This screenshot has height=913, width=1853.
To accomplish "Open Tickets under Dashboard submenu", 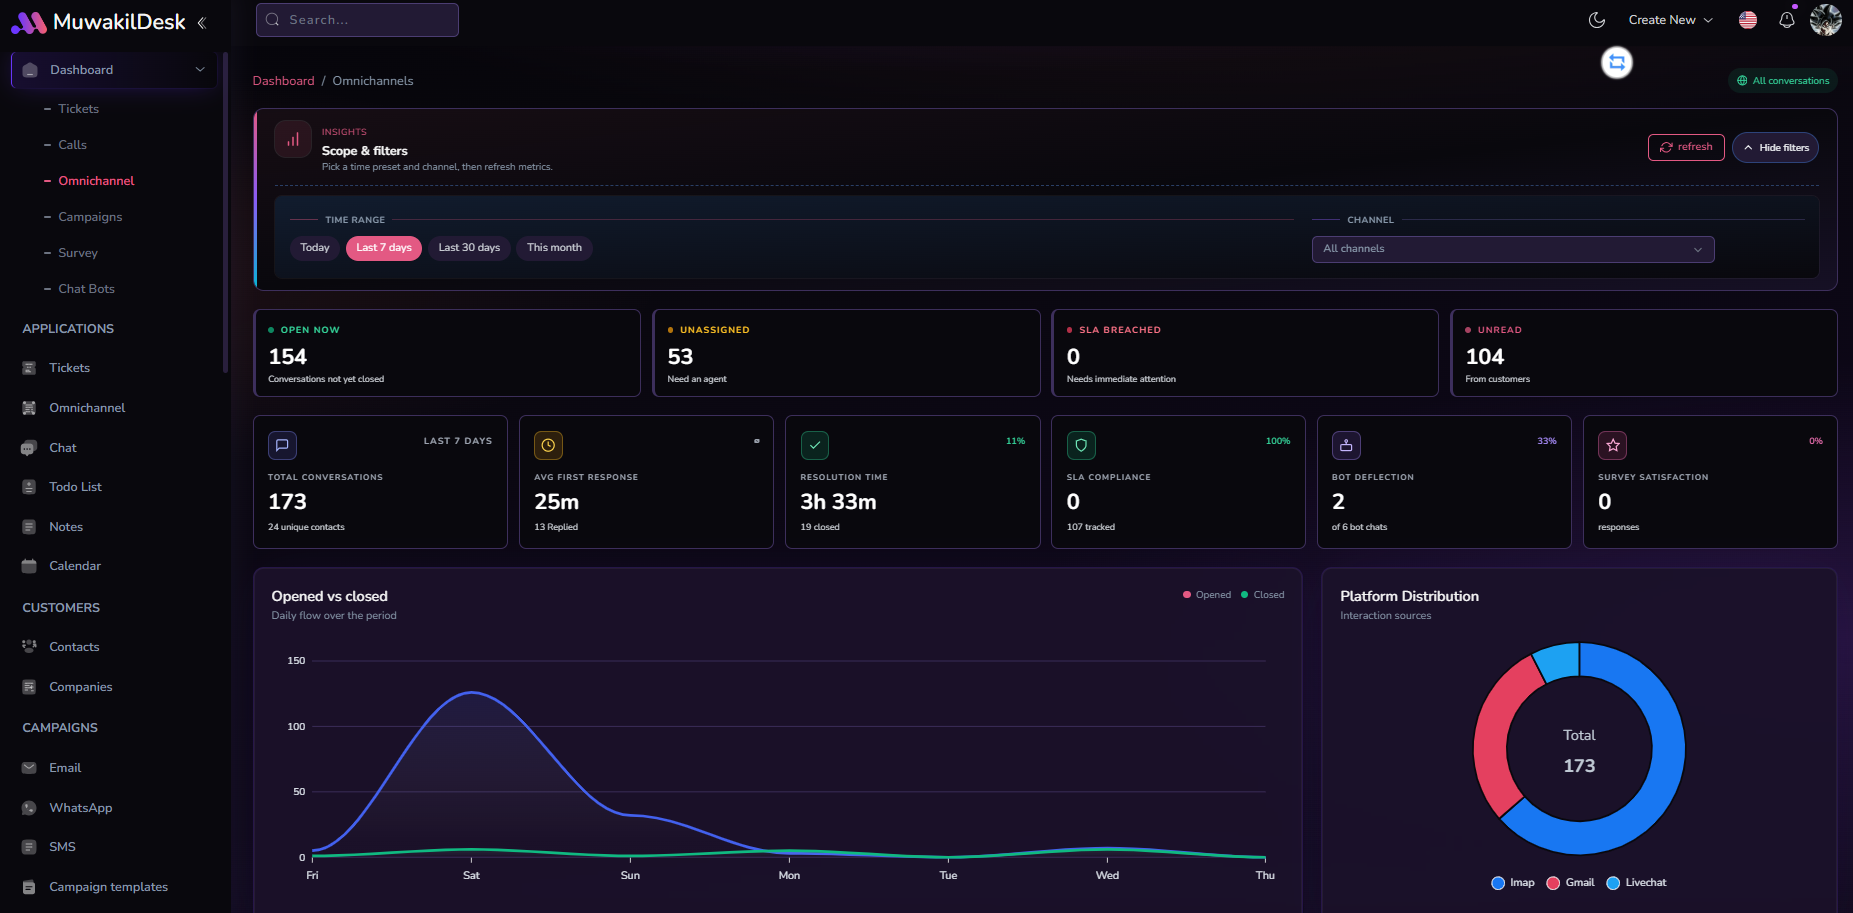I will click(78, 109).
